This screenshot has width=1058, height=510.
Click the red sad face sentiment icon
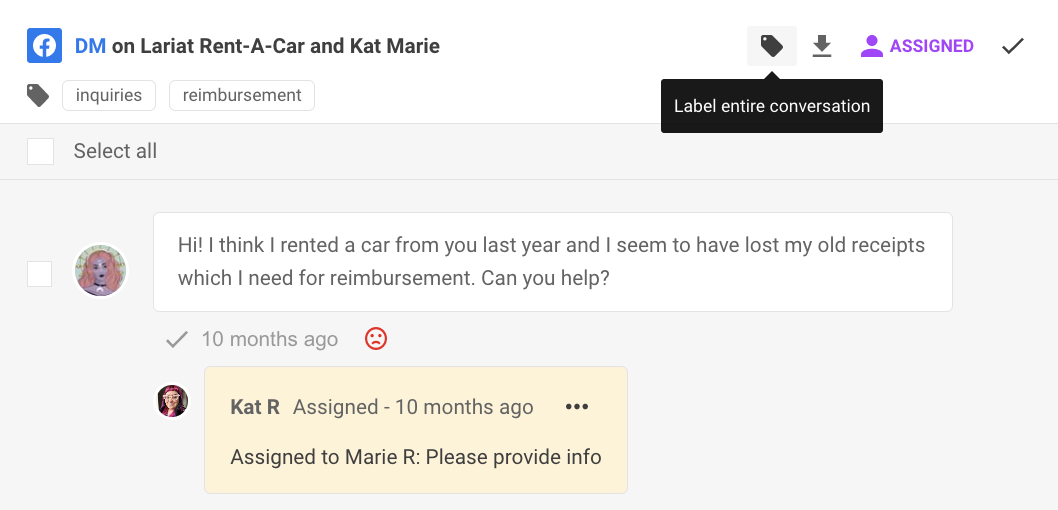(376, 339)
